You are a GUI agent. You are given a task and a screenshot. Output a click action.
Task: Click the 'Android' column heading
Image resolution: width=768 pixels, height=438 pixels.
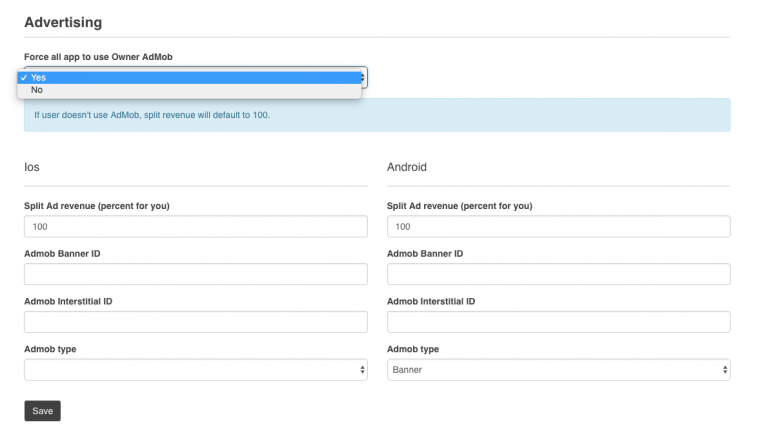coord(407,167)
